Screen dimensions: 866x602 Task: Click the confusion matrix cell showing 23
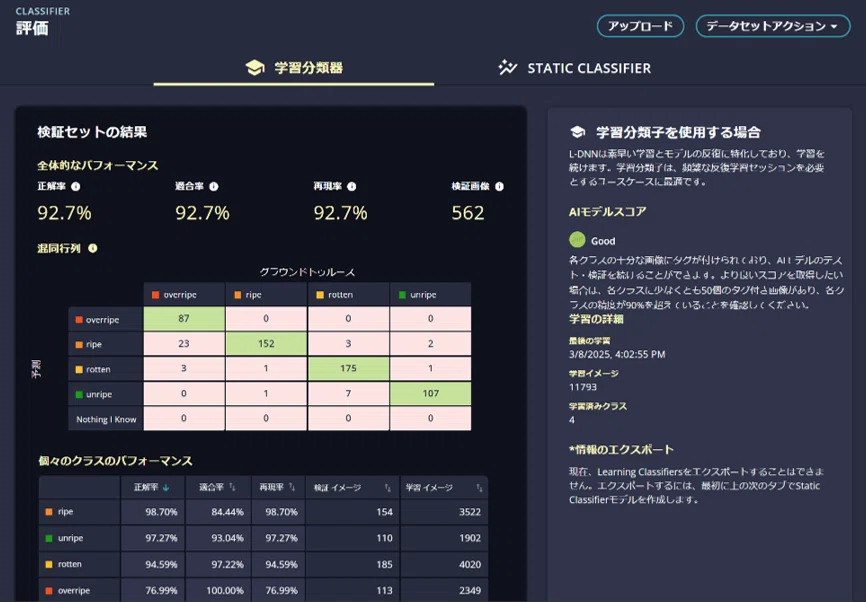184,344
